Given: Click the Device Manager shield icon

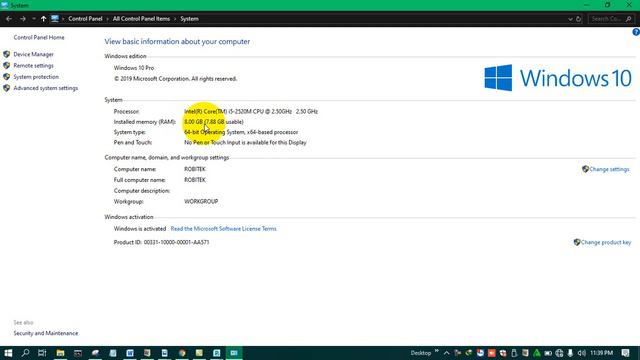Looking at the screenshot, I should tap(7, 54).
